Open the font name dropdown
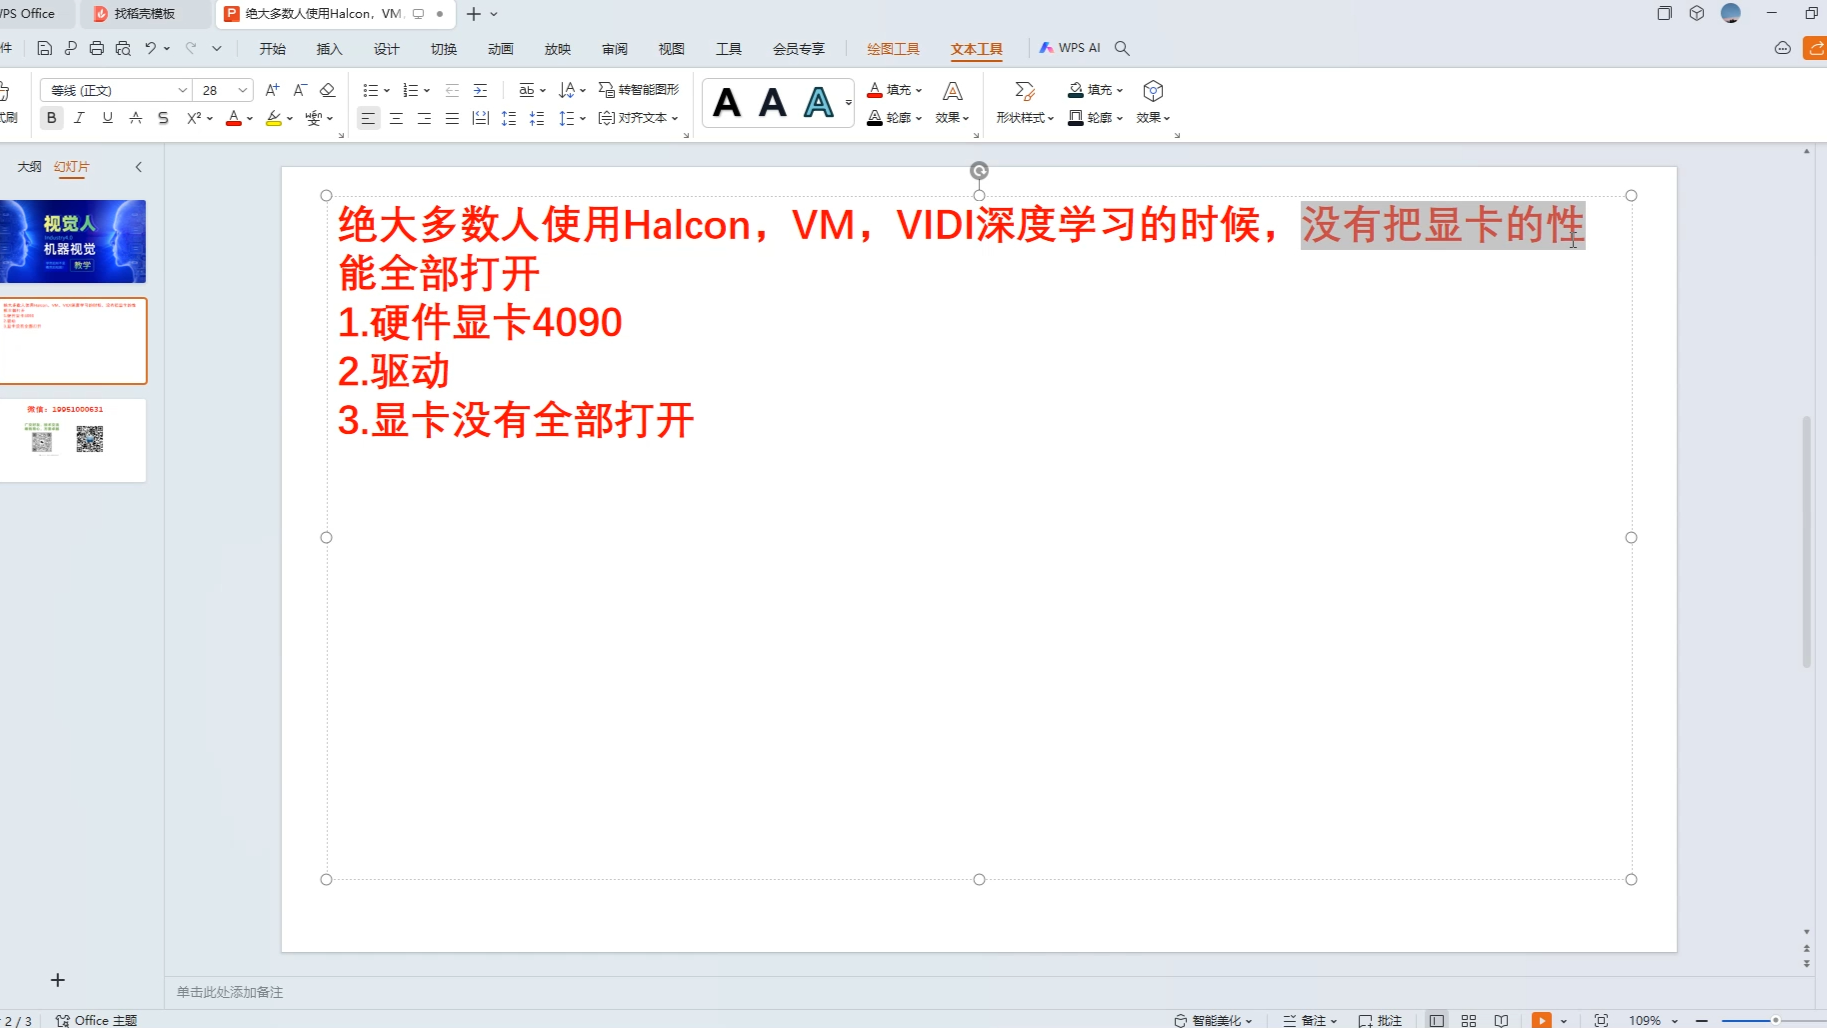This screenshot has height=1028, width=1827. tap(182, 90)
